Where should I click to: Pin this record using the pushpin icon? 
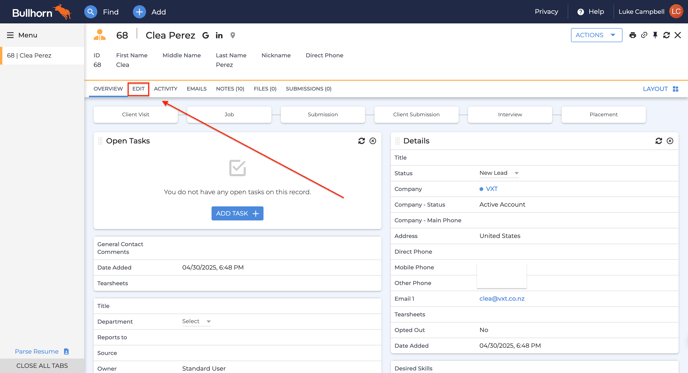coord(655,35)
